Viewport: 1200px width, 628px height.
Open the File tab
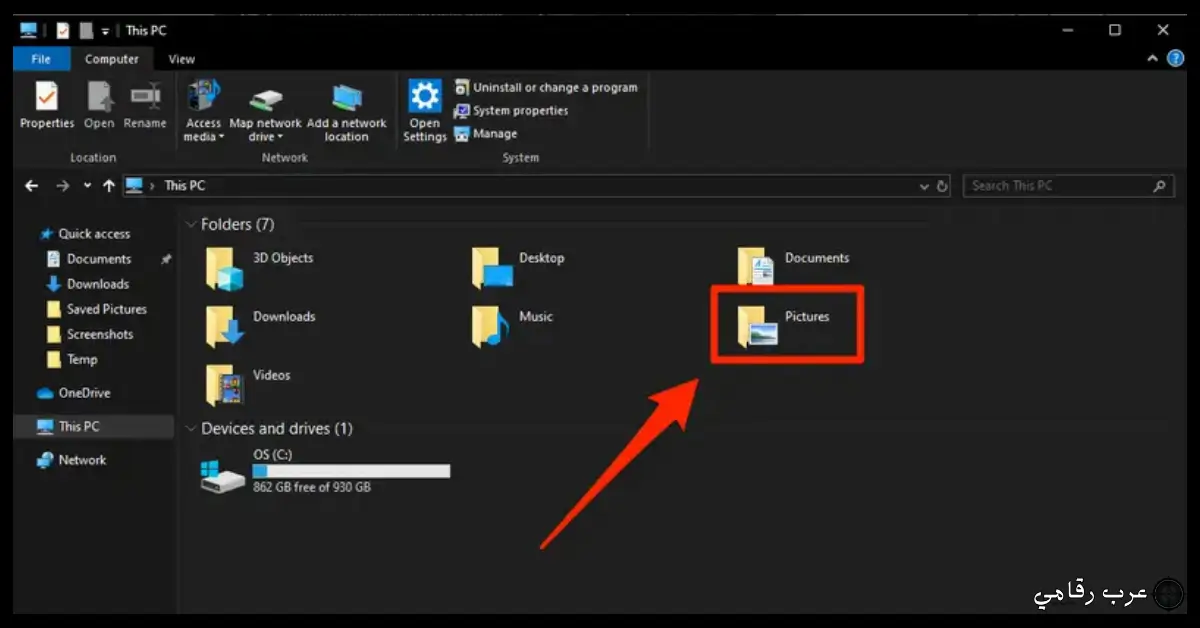41,59
